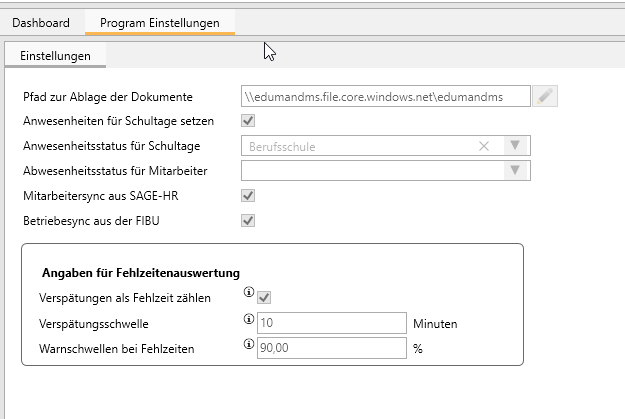
Task: Open the Einstellungen sub-tab
Action: [x=55, y=56]
